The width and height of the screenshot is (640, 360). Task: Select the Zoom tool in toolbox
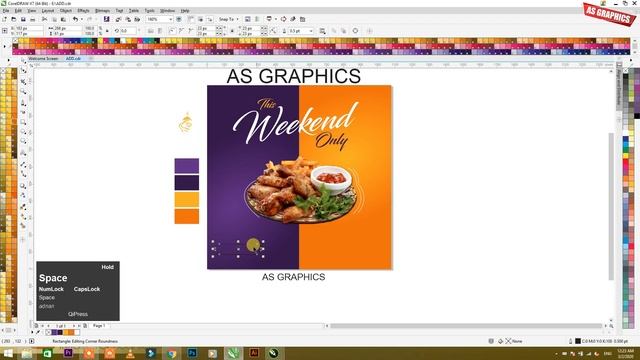[23, 91]
